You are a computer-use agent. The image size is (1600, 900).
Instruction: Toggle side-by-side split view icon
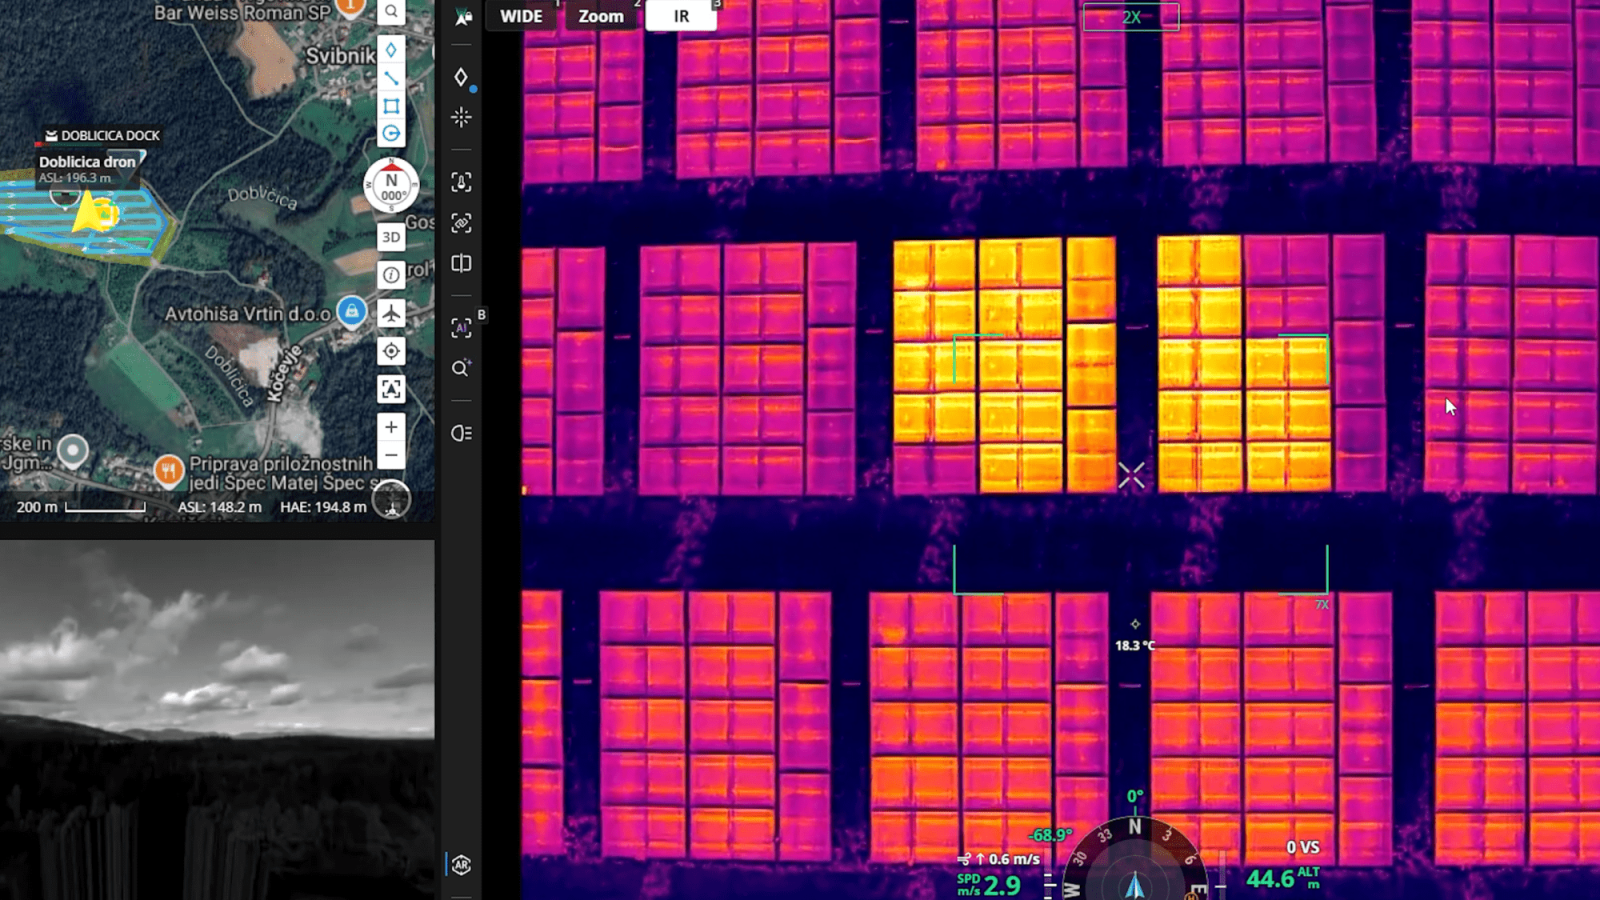pyautogui.click(x=461, y=264)
